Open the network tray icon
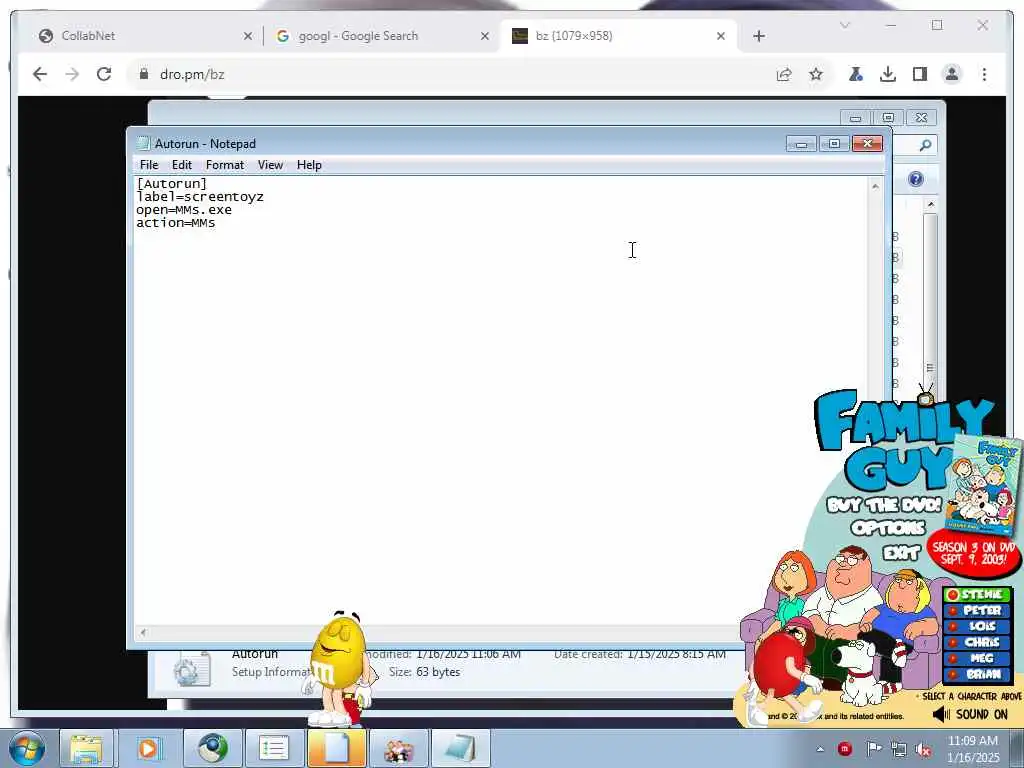Image resolution: width=1024 pixels, height=768 pixels. point(899,750)
